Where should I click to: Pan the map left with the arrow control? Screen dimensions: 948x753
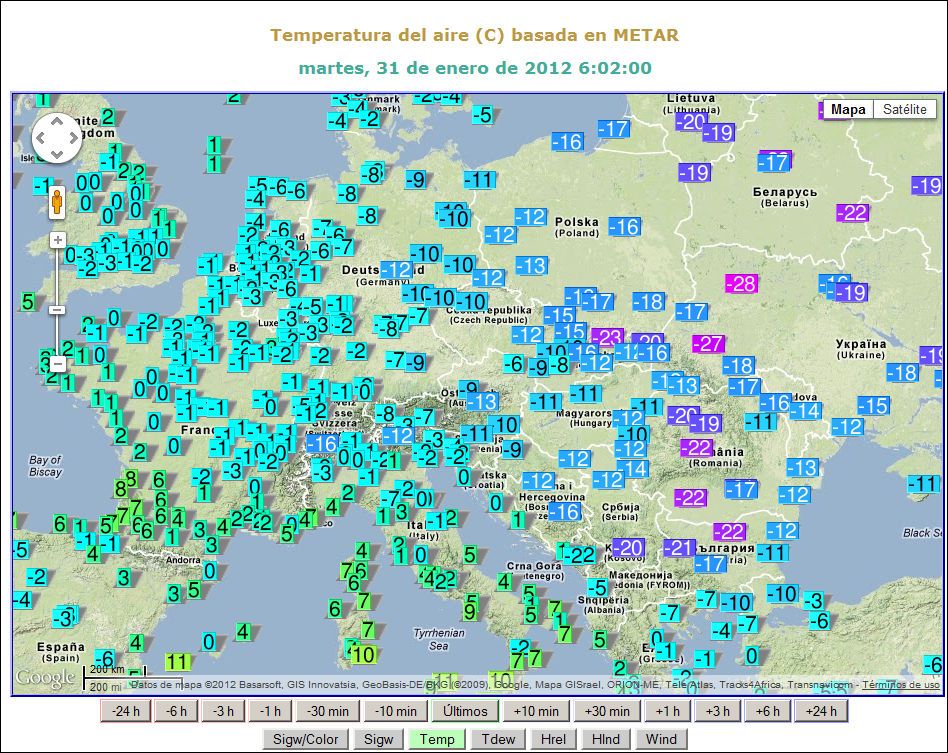41,138
